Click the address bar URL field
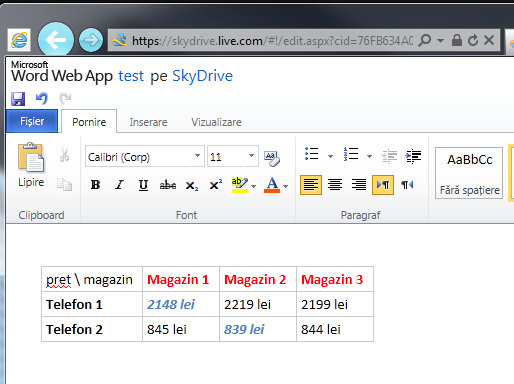The image size is (514, 384). tap(272, 41)
